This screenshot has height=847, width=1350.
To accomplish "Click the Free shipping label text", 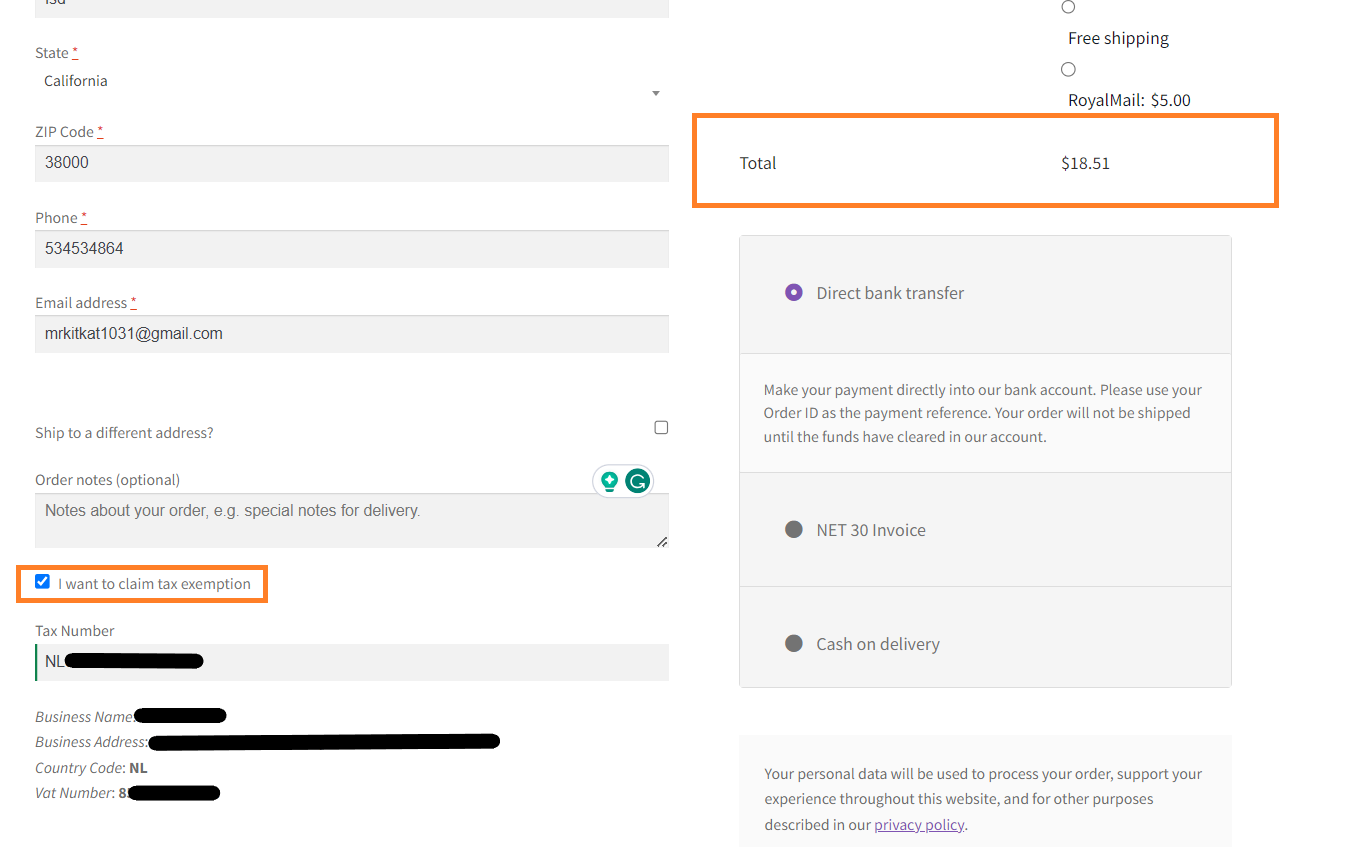I will pos(1118,38).
